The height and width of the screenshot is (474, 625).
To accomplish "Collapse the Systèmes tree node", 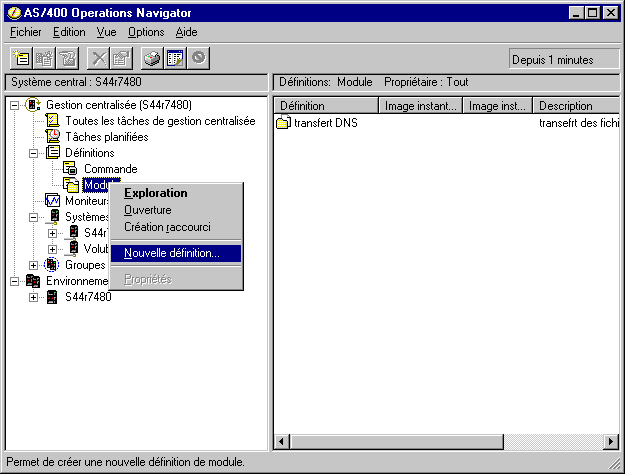I will (x=33, y=217).
